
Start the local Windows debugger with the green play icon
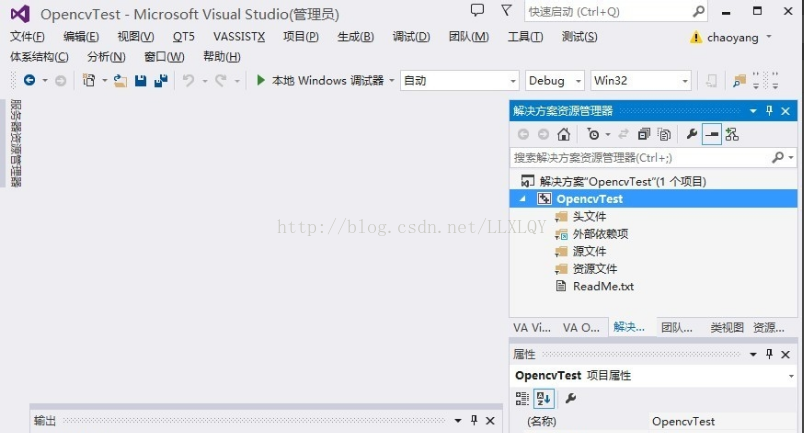coord(260,80)
